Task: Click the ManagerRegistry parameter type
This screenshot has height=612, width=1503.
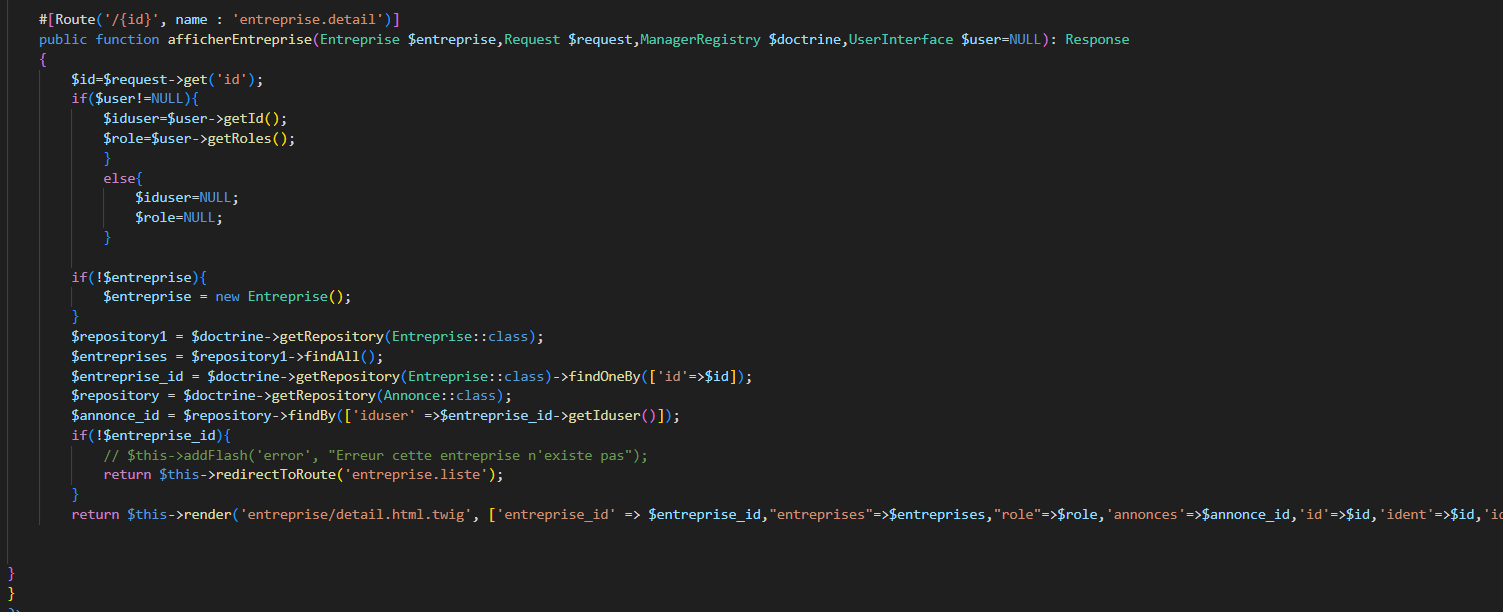Action: tap(700, 40)
